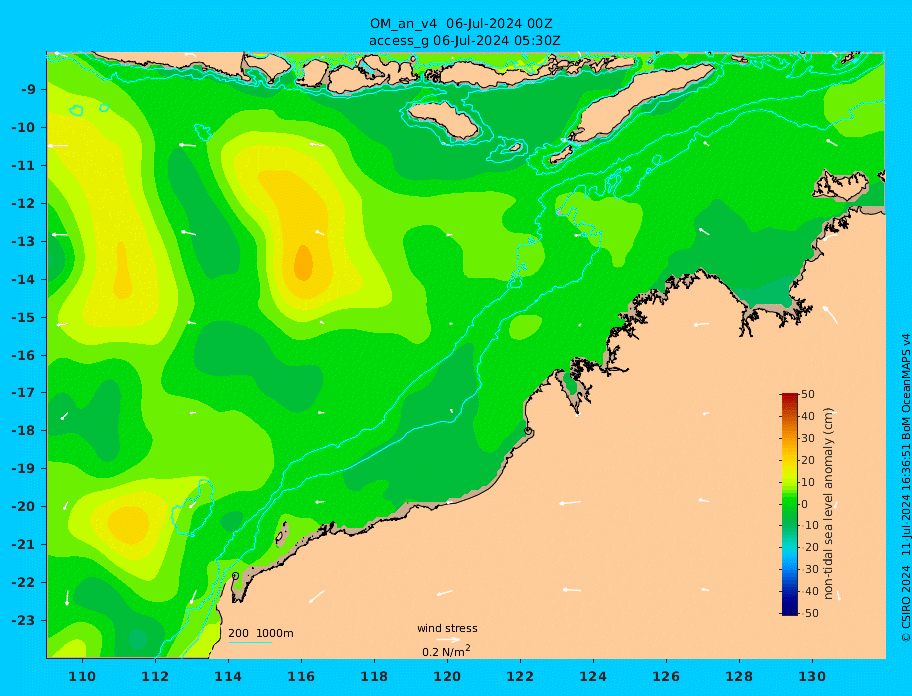Viewport: 912px width, 696px height.
Task: Click the longitude label 110
Action: (82, 676)
